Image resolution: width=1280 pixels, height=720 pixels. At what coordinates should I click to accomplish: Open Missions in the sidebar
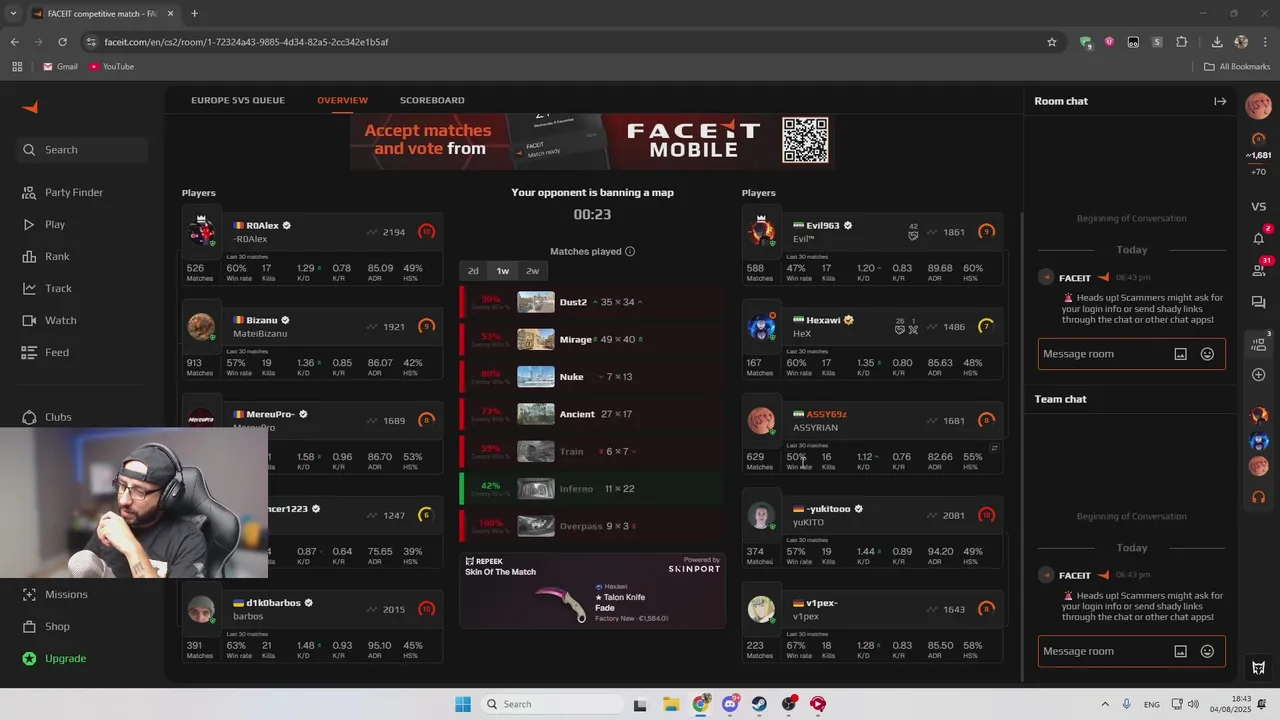(x=66, y=594)
